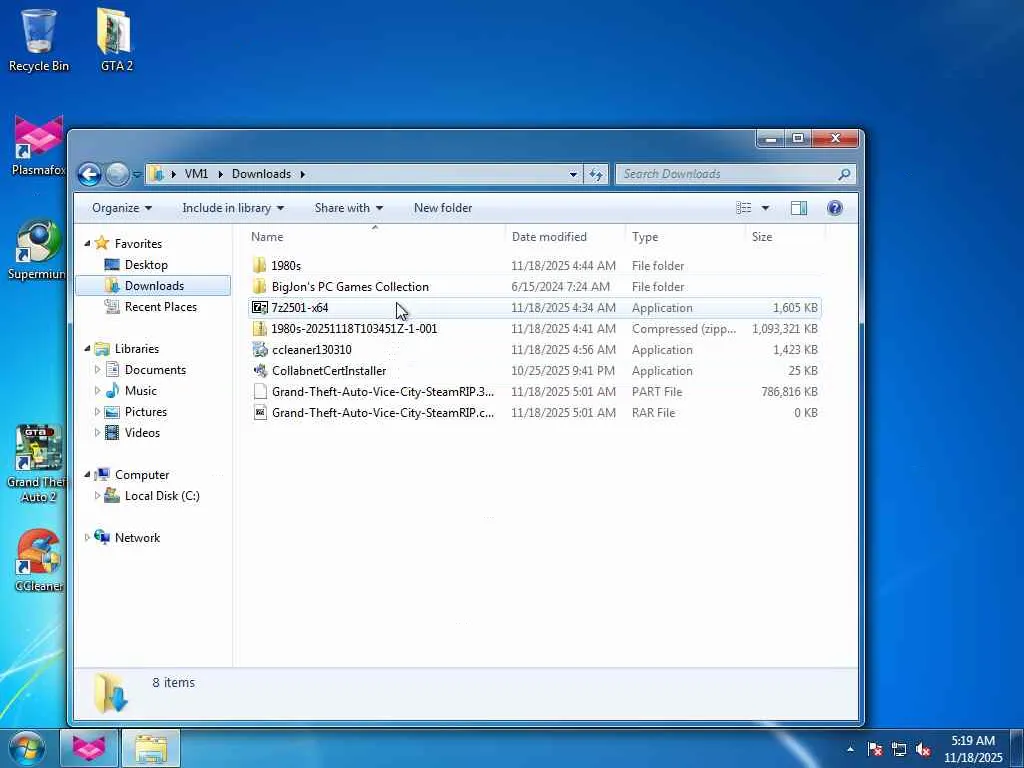Open the address bar history dropdown

(x=573, y=174)
